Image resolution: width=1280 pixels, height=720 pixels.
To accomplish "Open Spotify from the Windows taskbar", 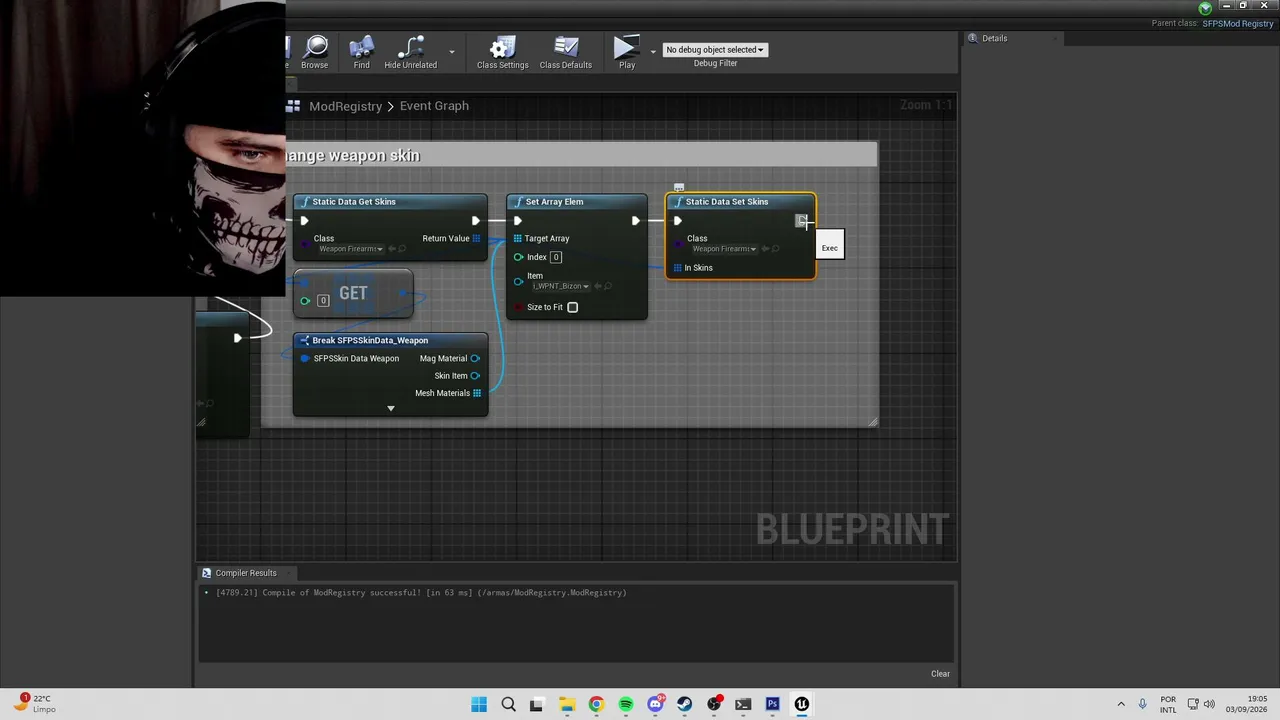I will 625,704.
